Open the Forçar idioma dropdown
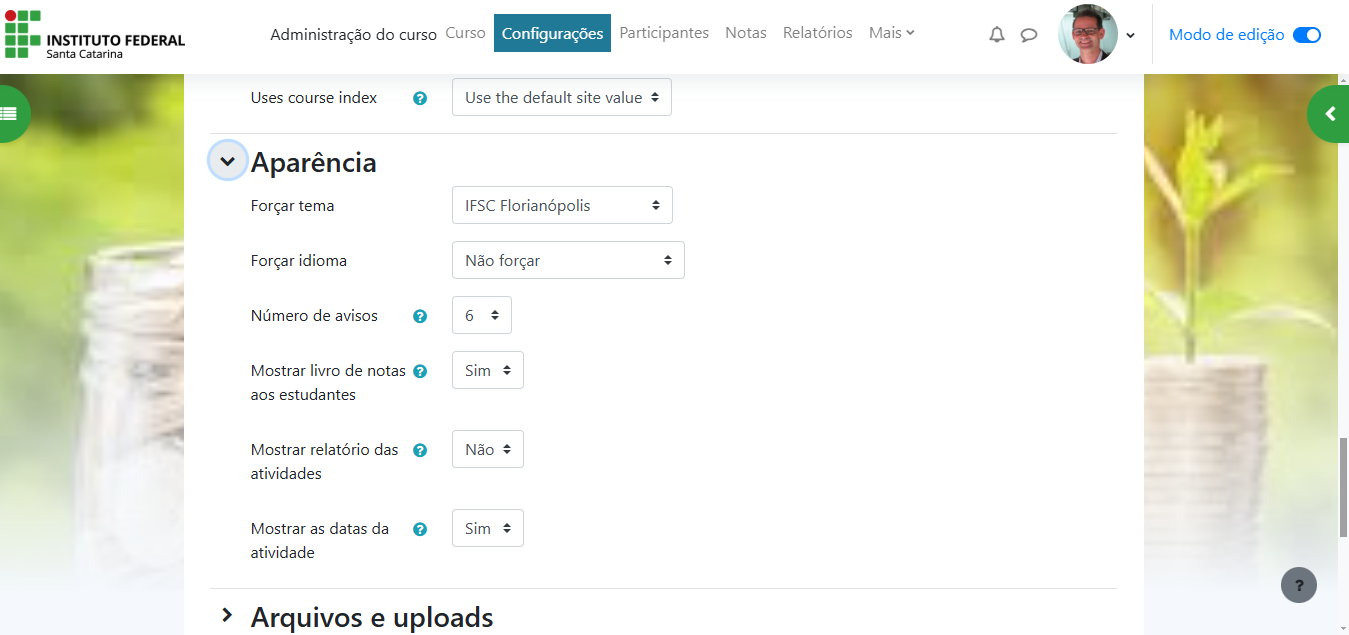This screenshot has height=635, width=1349. [568, 260]
